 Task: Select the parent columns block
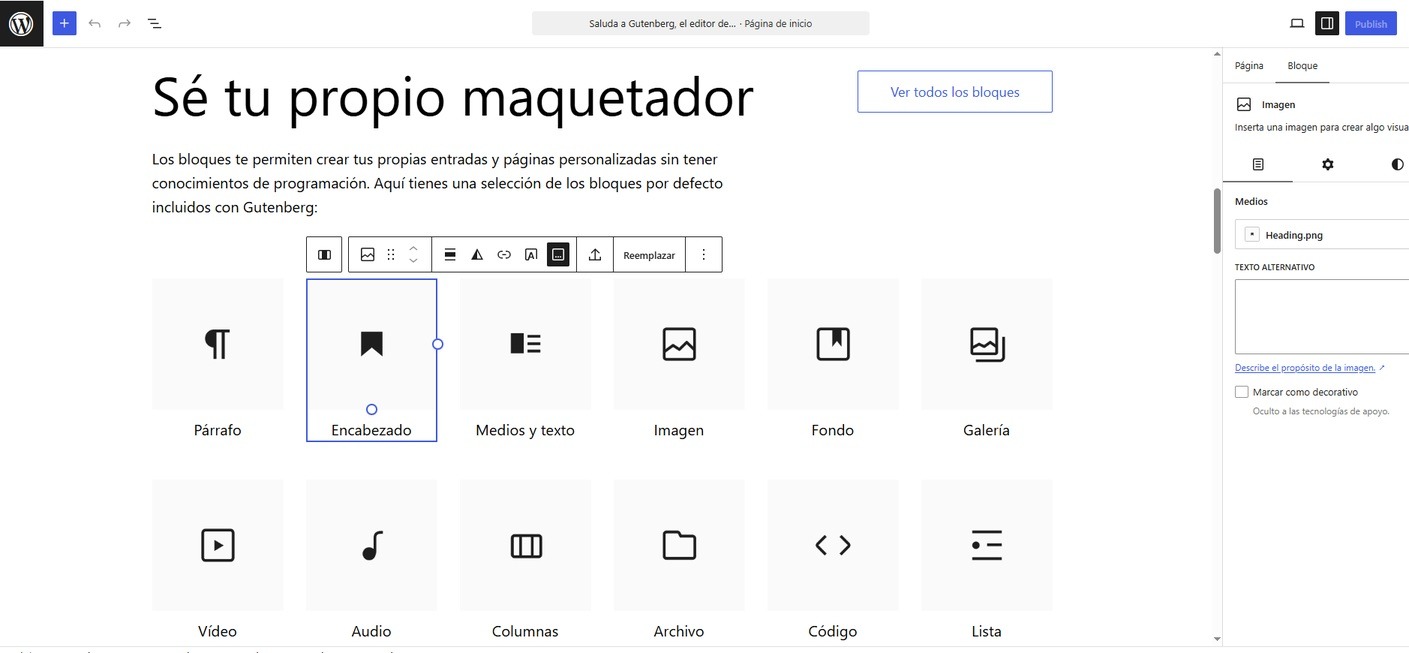(x=324, y=255)
